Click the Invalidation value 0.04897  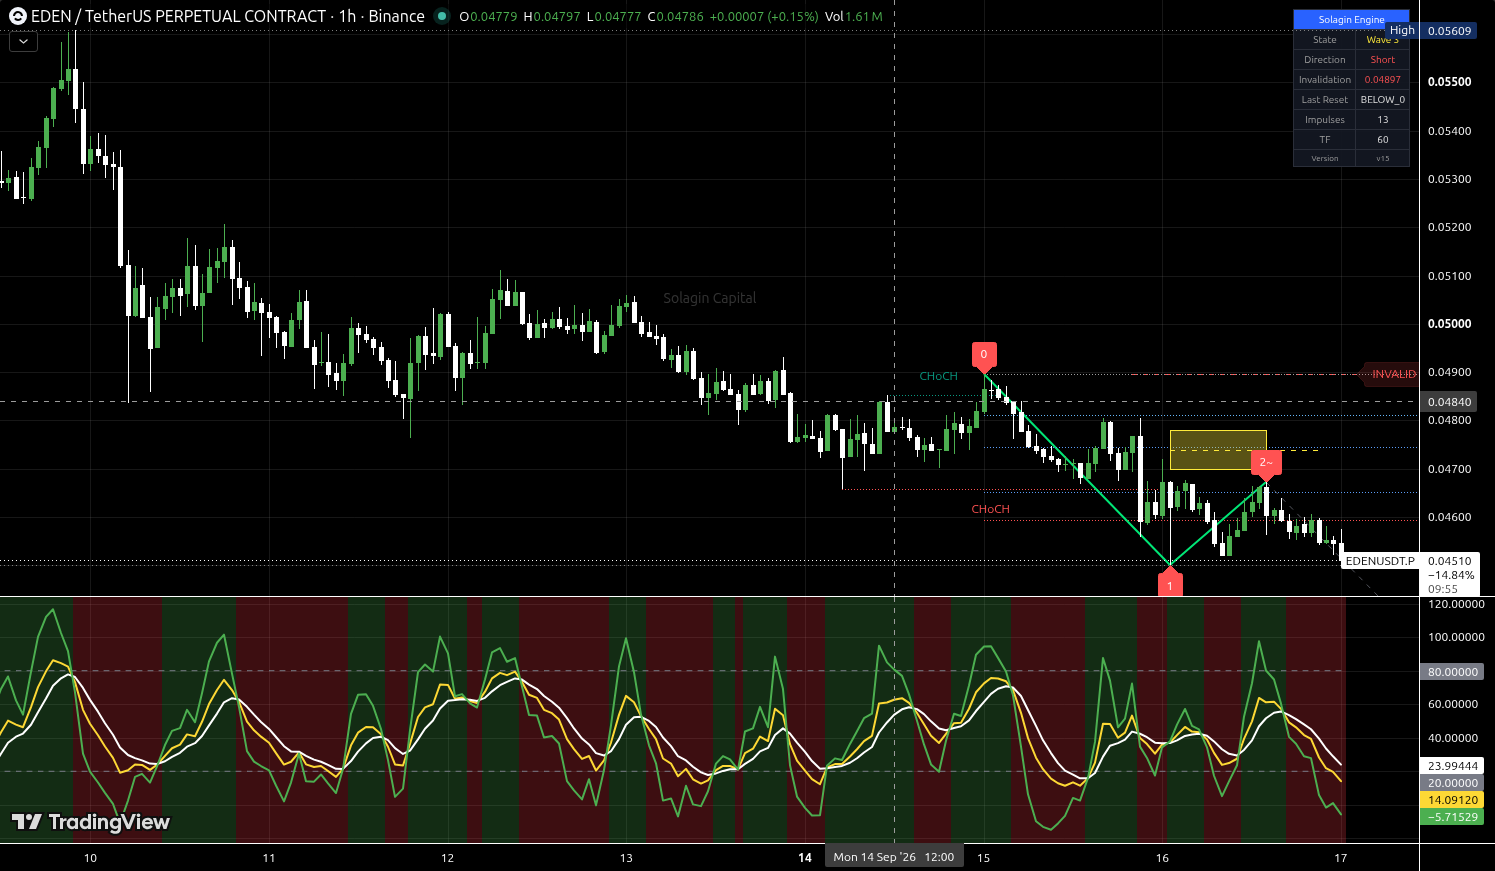(x=1382, y=80)
